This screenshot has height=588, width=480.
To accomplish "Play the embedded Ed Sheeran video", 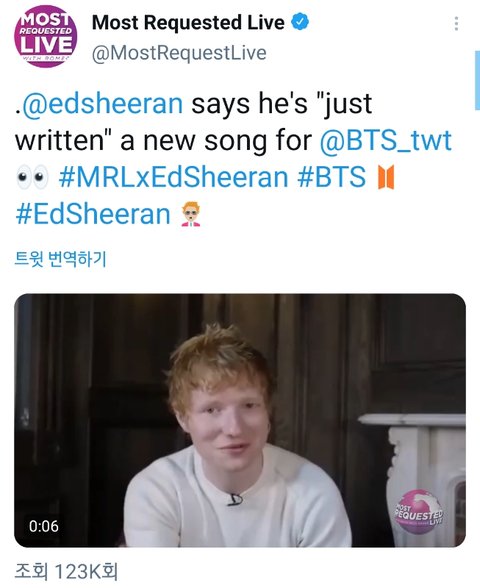I will 240,420.
